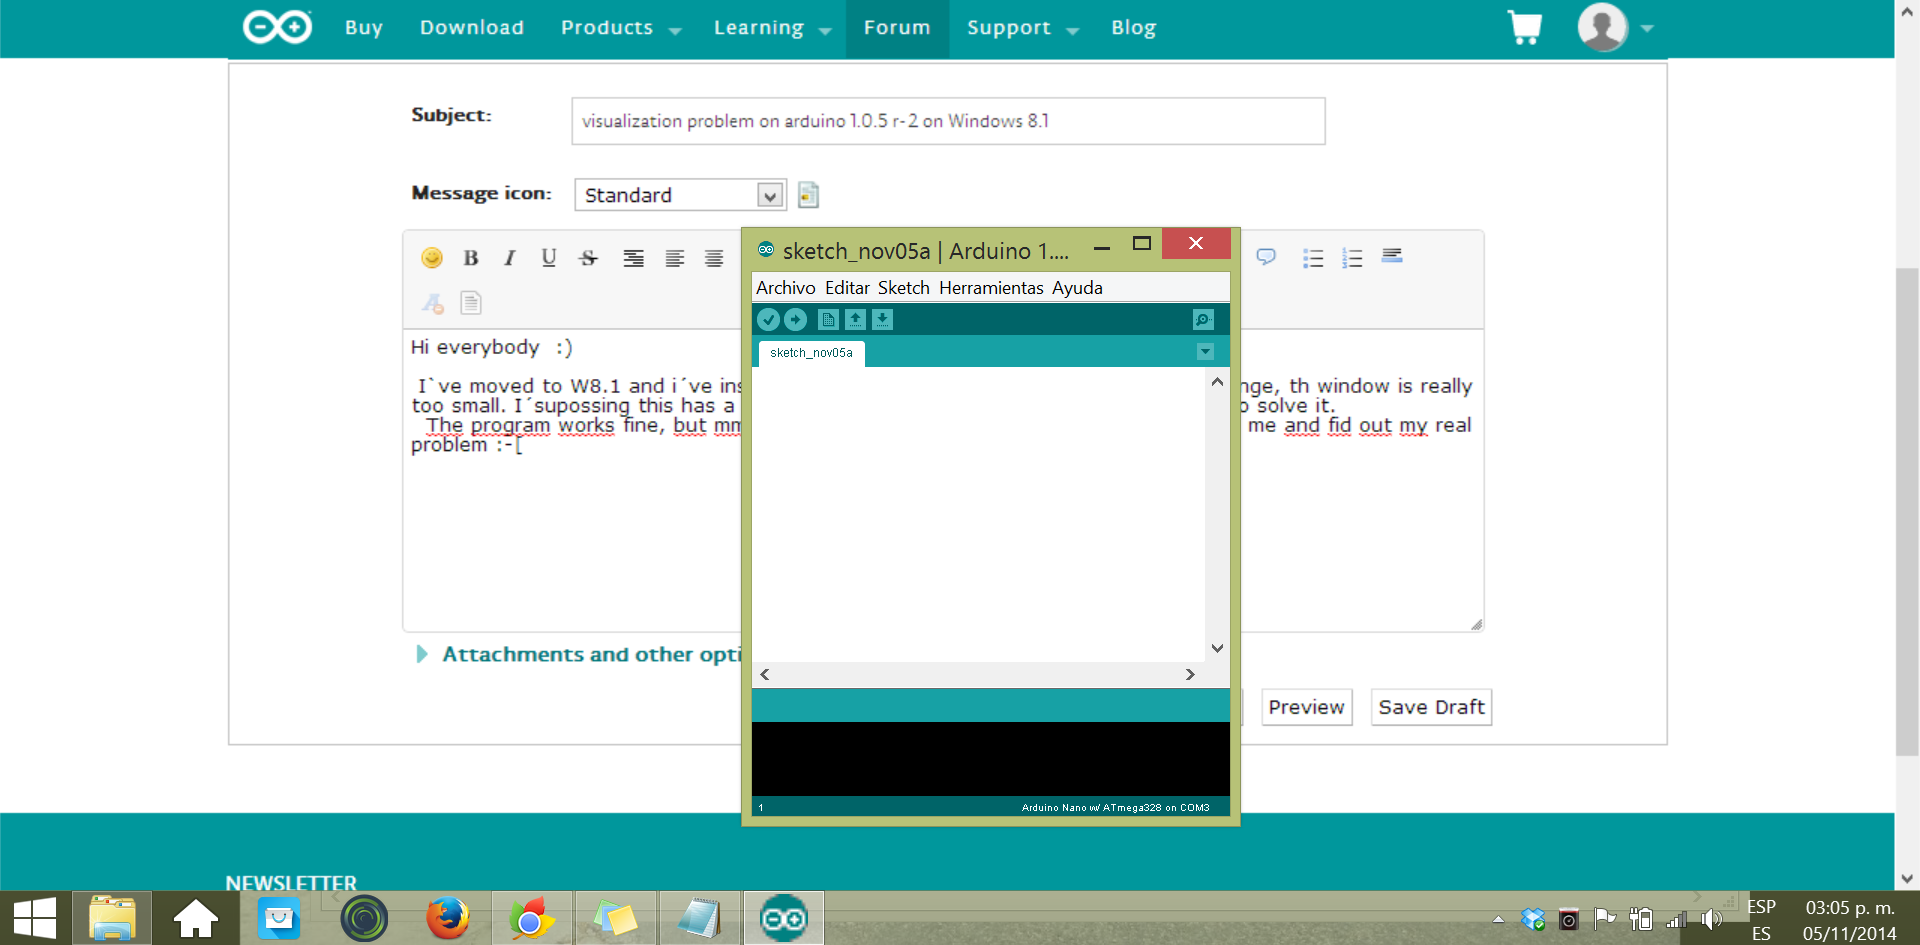Show hidden system tray icons
This screenshot has width=1920, height=945.
tap(1498, 918)
